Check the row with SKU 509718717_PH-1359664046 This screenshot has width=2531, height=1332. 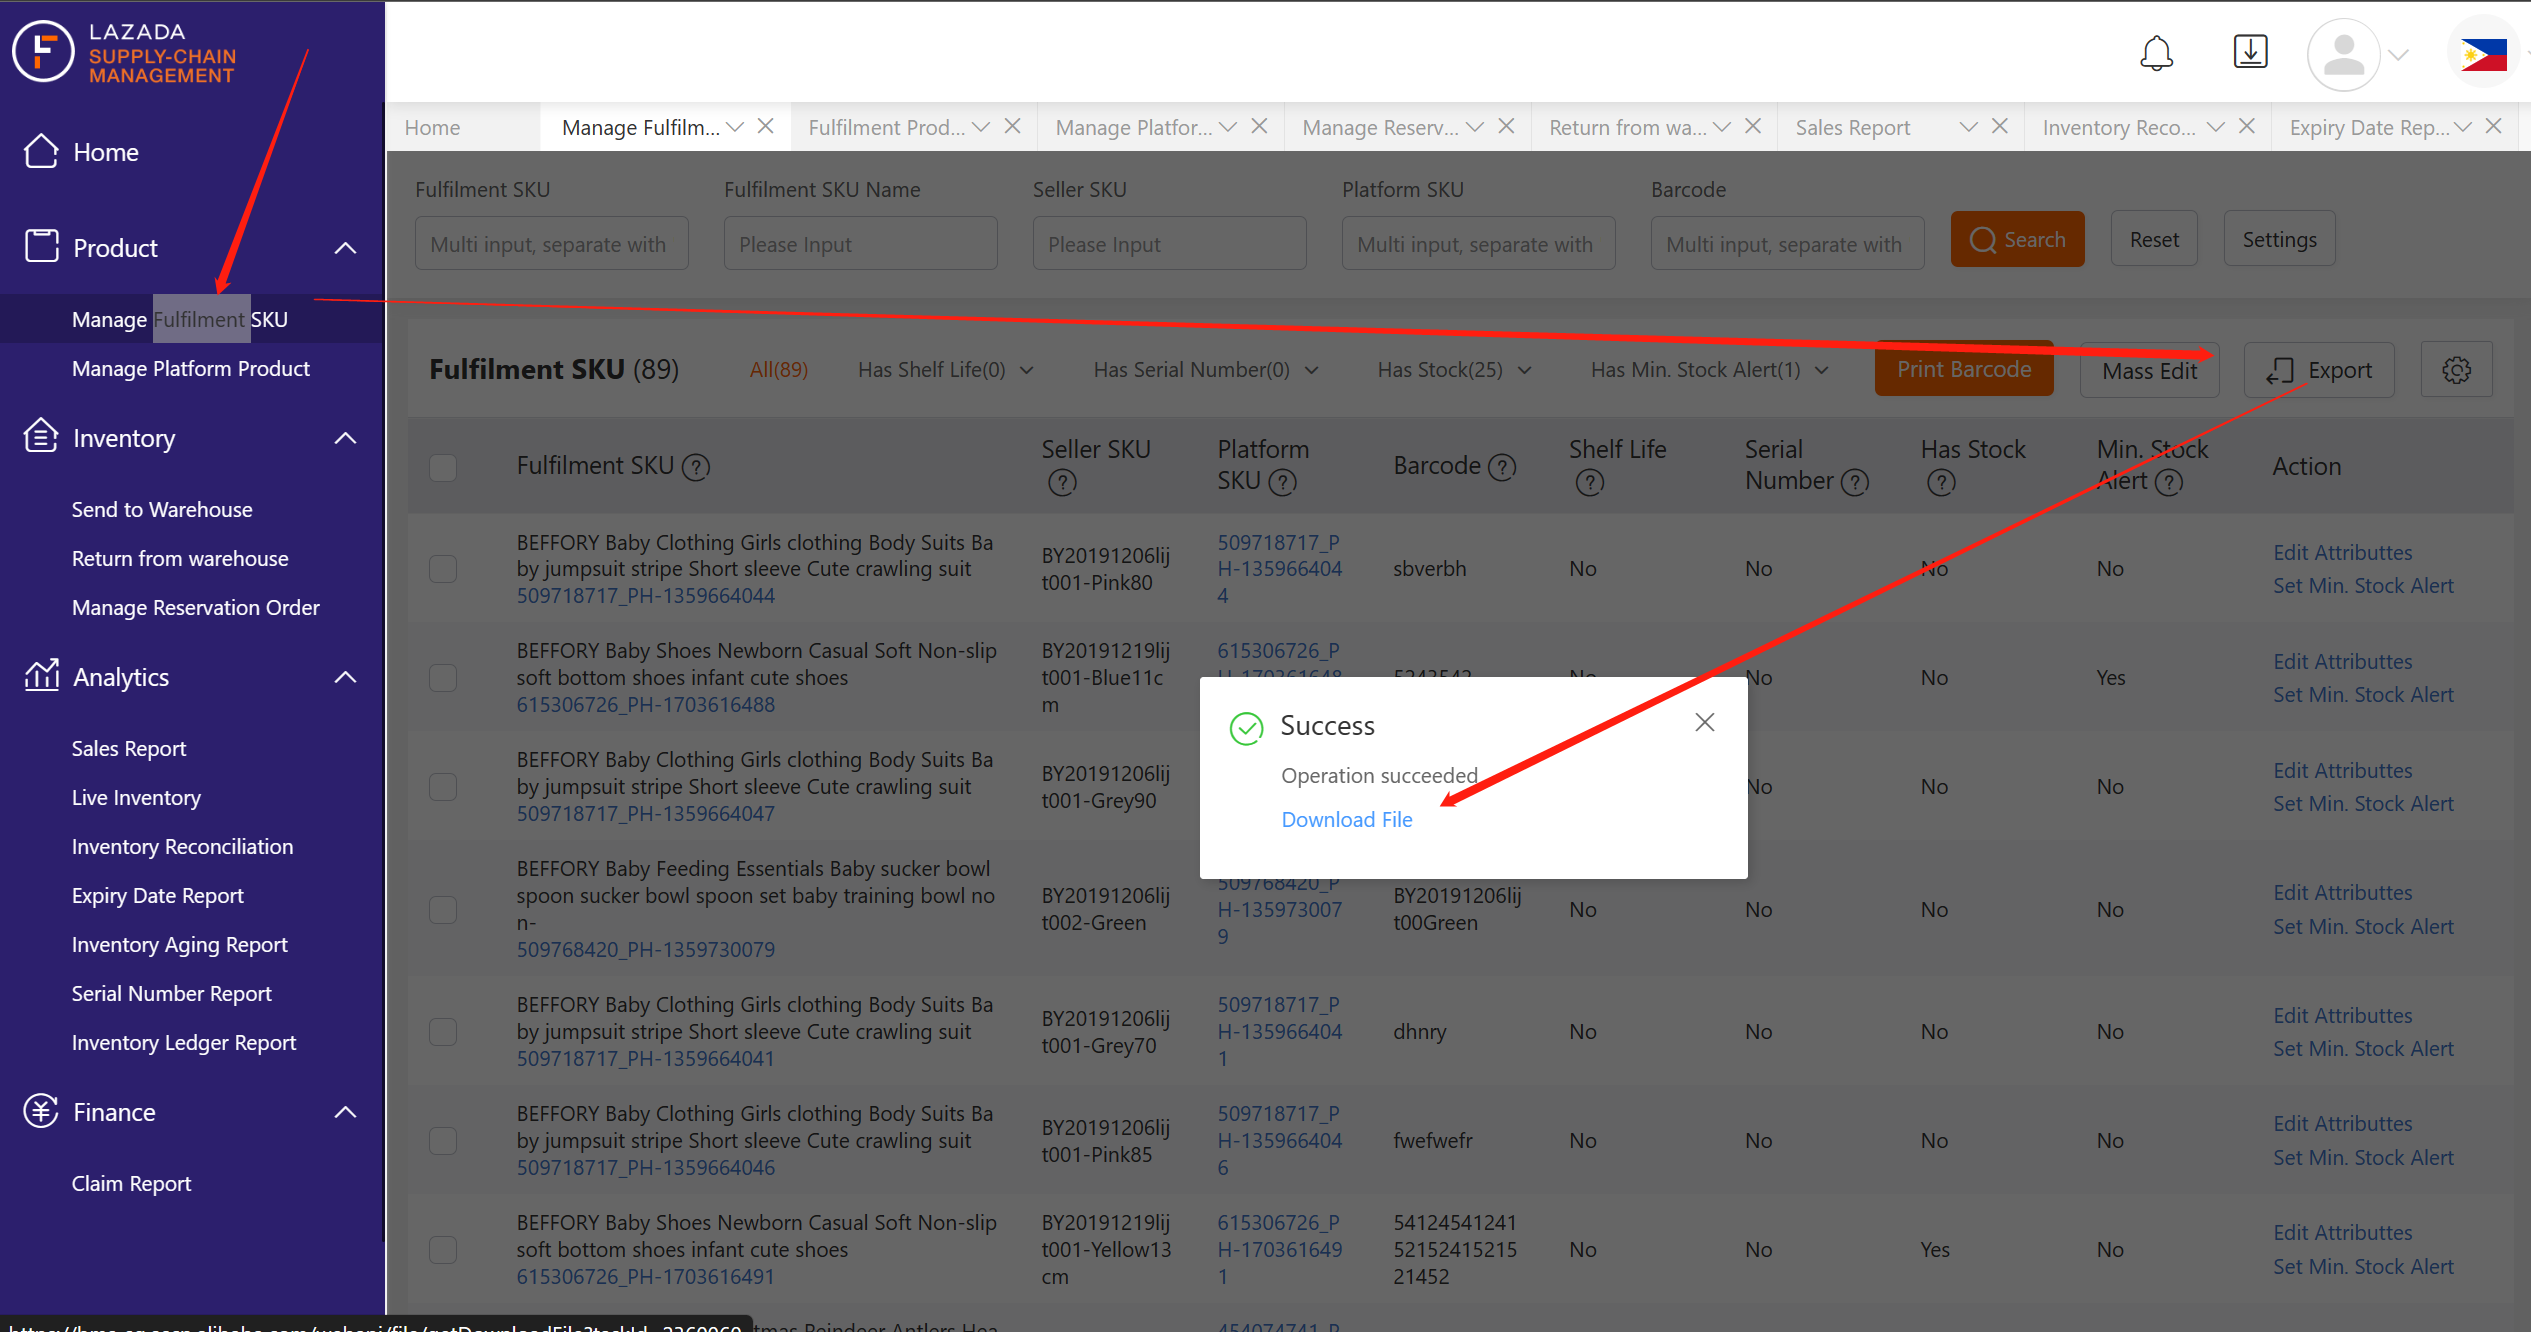(443, 1140)
